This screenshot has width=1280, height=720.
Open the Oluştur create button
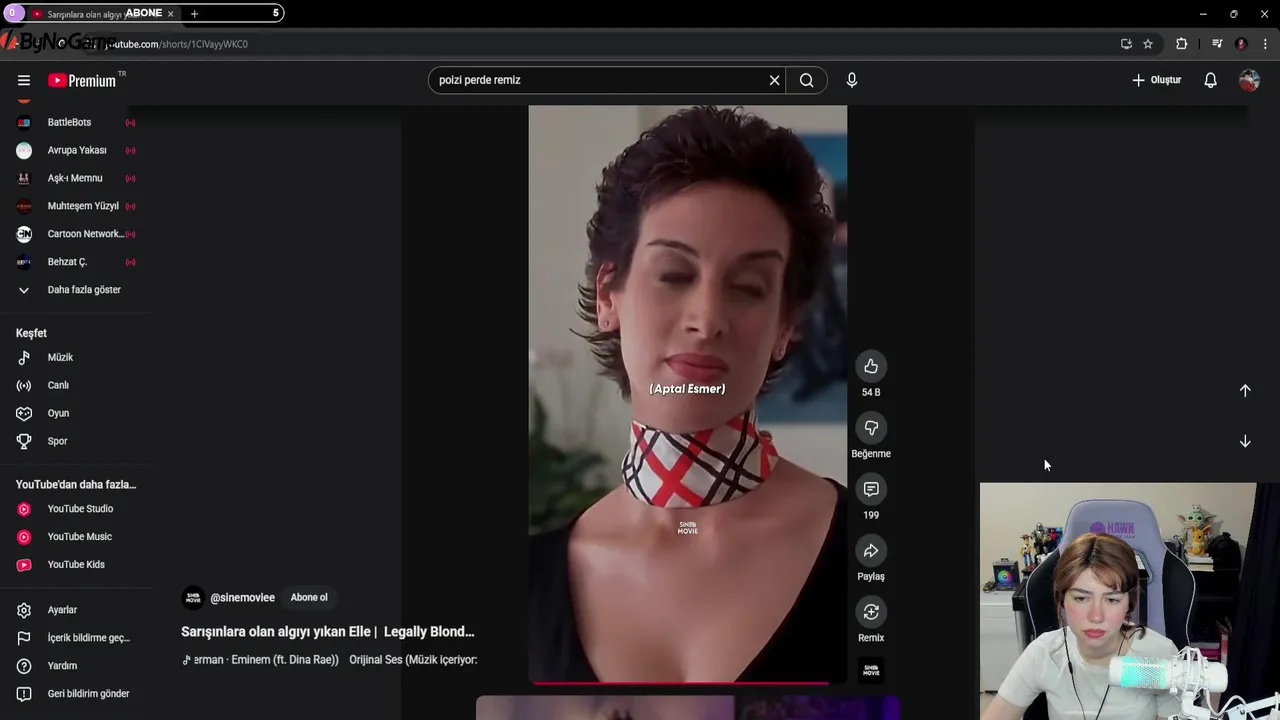pyautogui.click(x=1157, y=80)
